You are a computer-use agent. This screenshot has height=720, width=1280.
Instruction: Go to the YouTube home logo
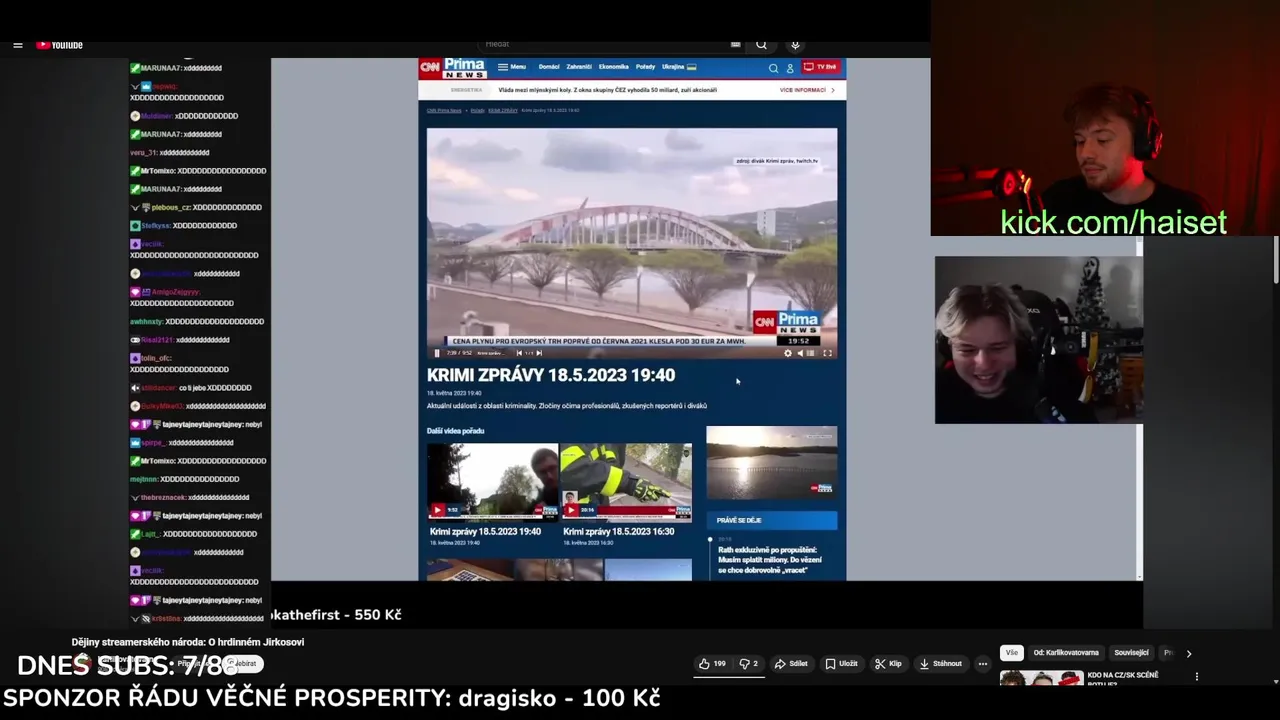tap(60, 45)
